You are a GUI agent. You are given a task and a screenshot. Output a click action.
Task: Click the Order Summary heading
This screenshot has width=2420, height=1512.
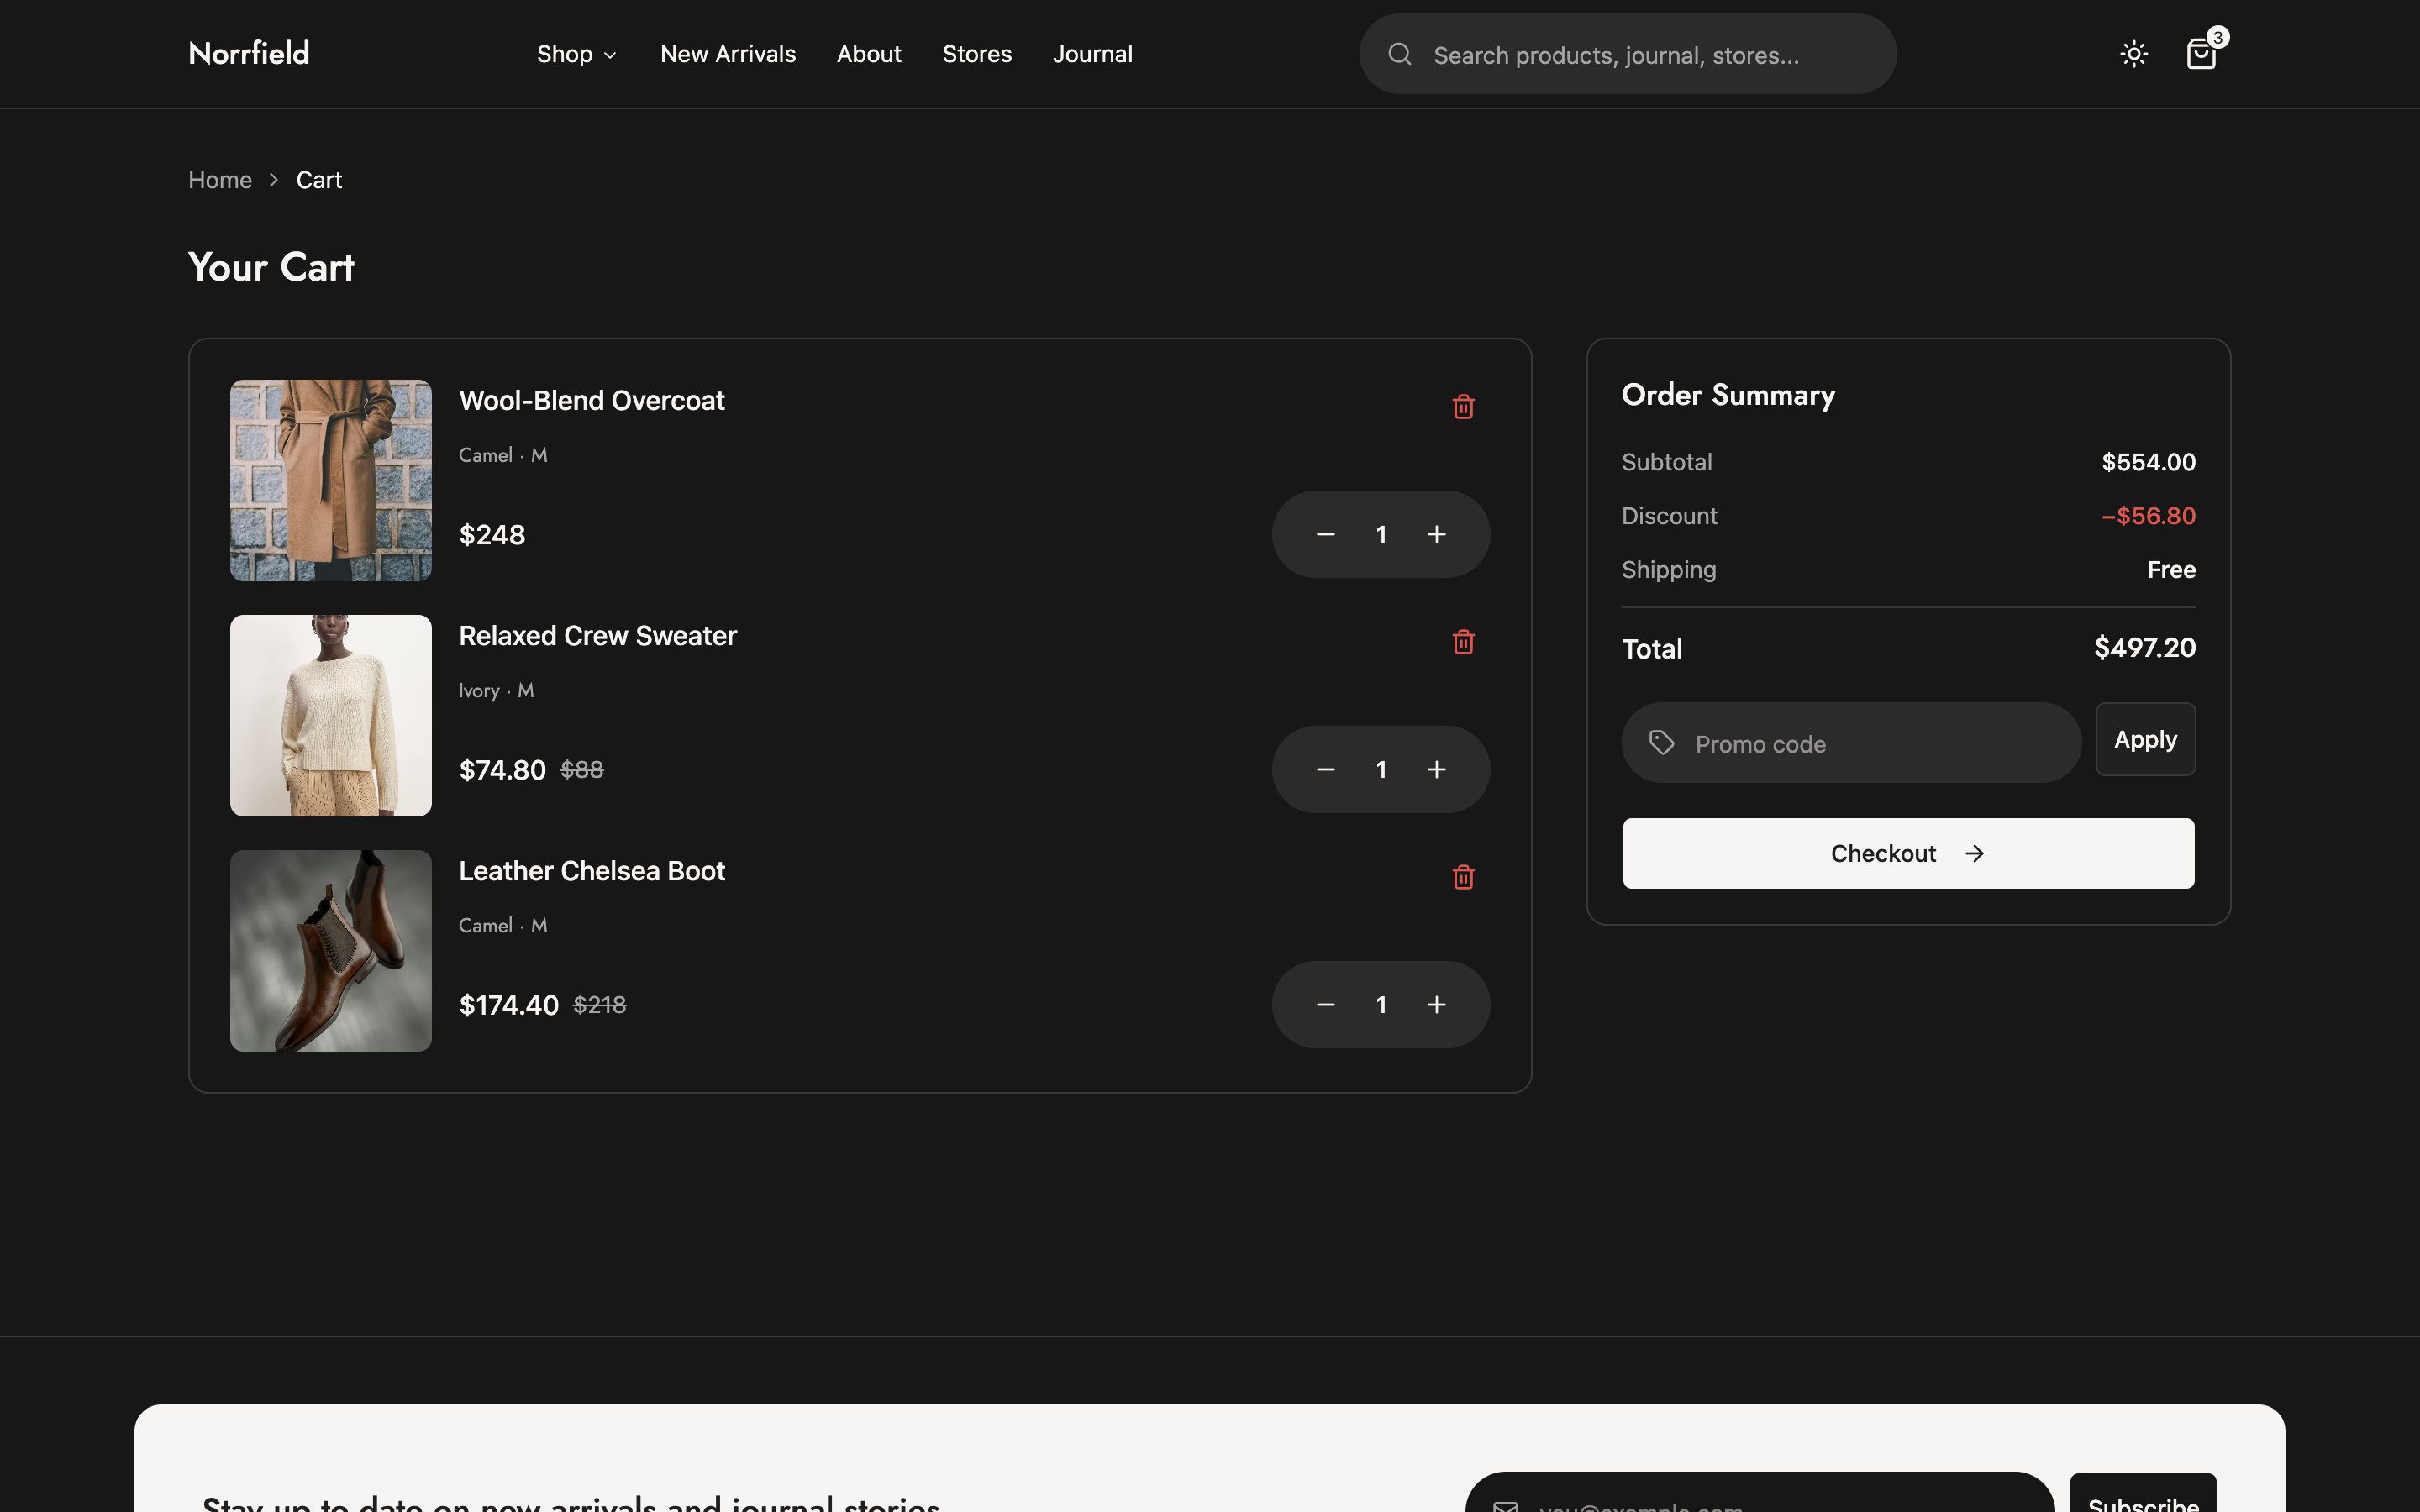coord(1728,395)
